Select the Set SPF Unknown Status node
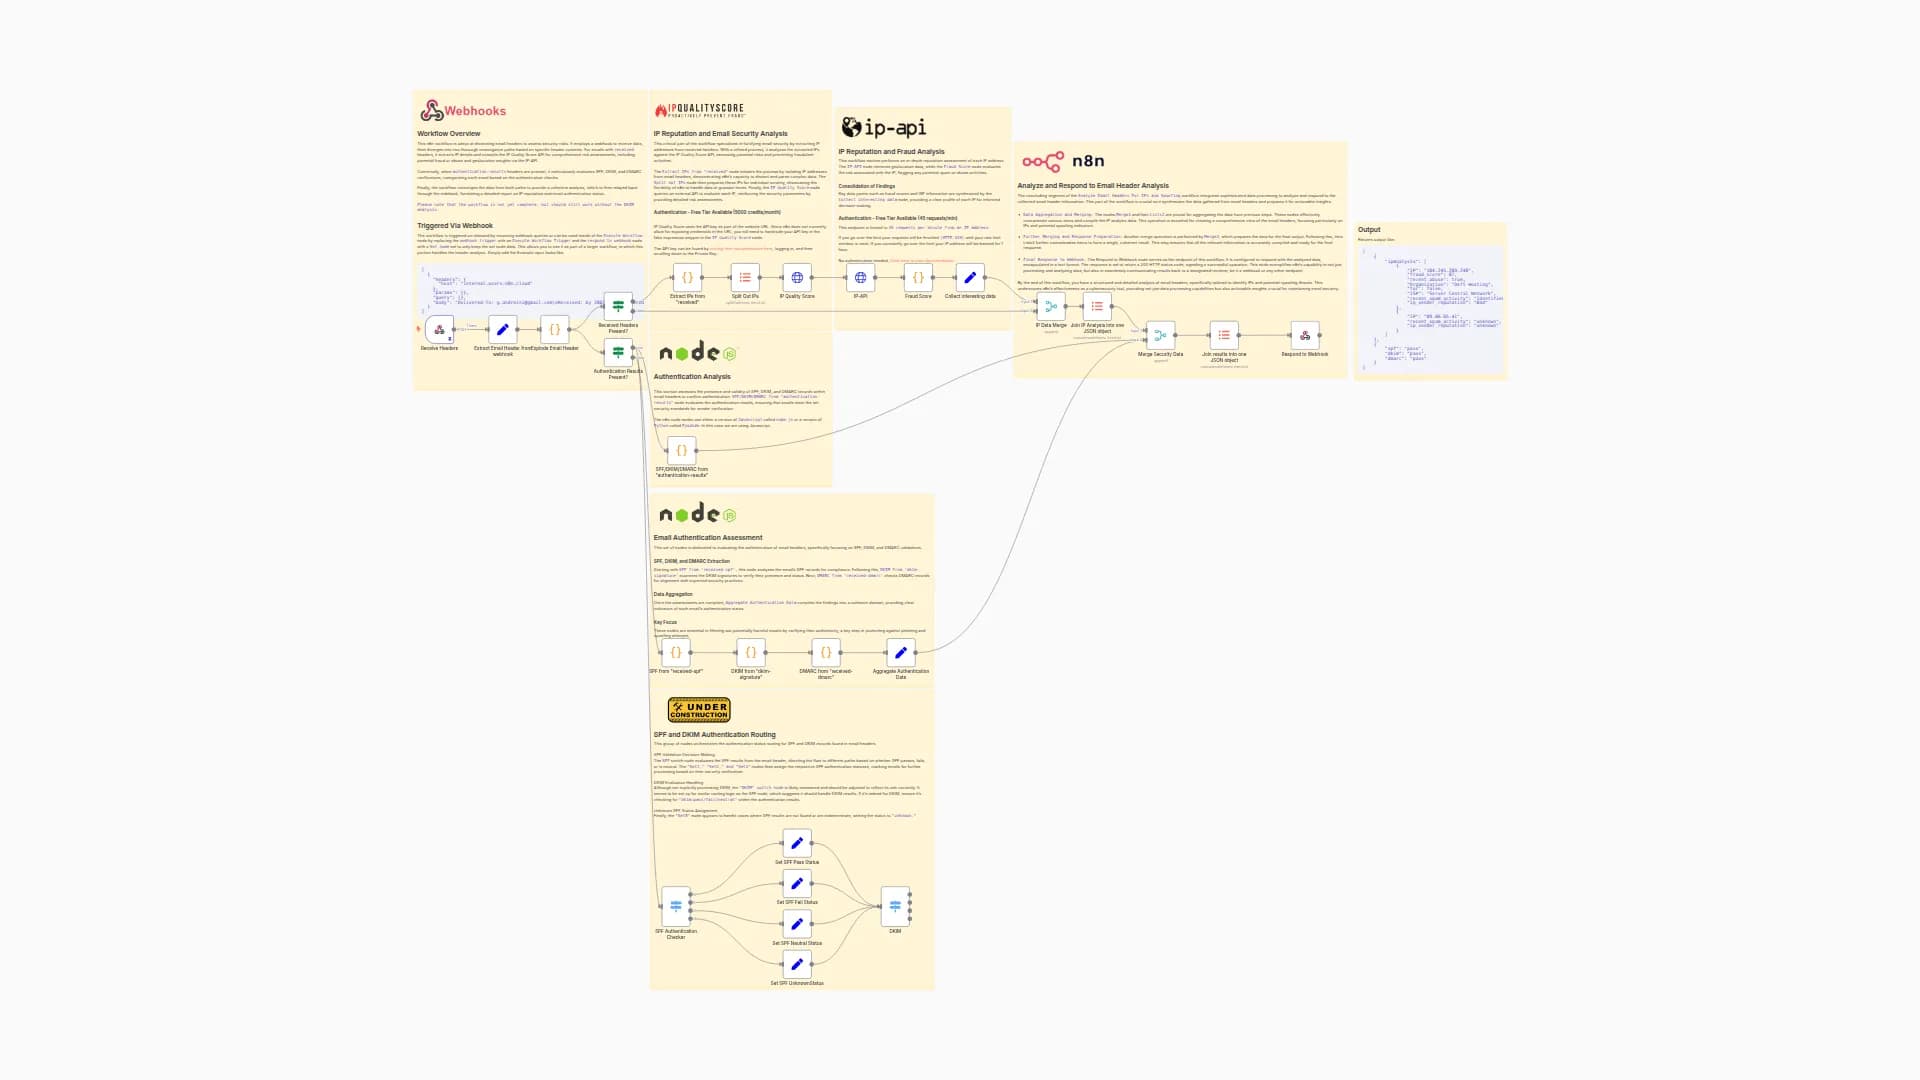 click(797, 964)
